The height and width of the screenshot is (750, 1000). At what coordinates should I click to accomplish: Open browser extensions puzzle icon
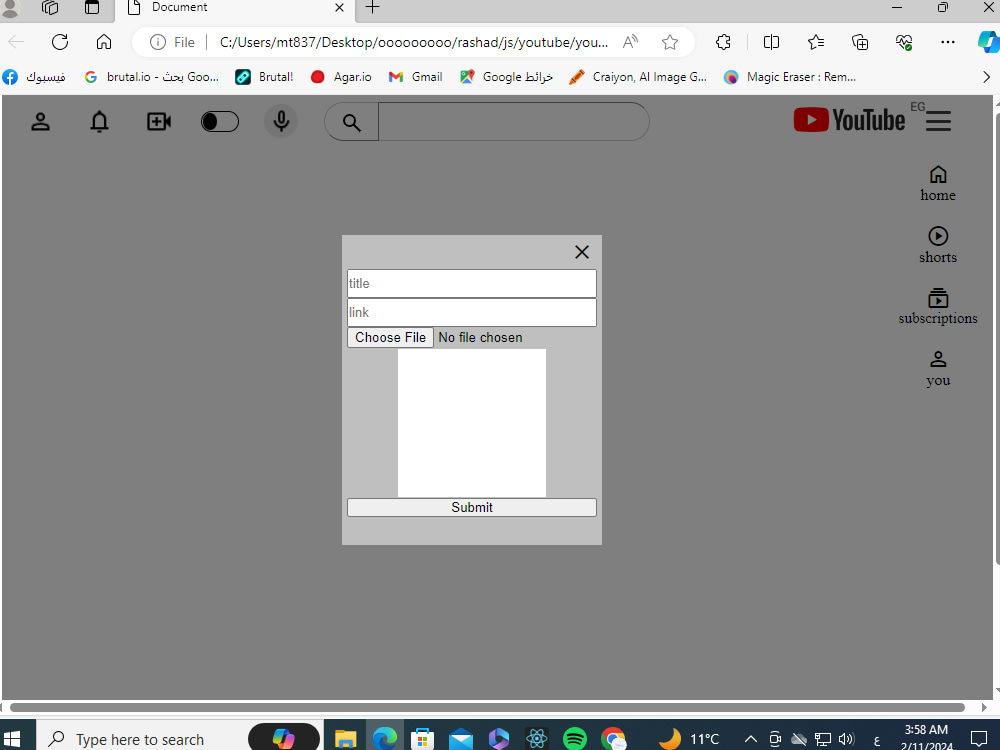point(723,42)
